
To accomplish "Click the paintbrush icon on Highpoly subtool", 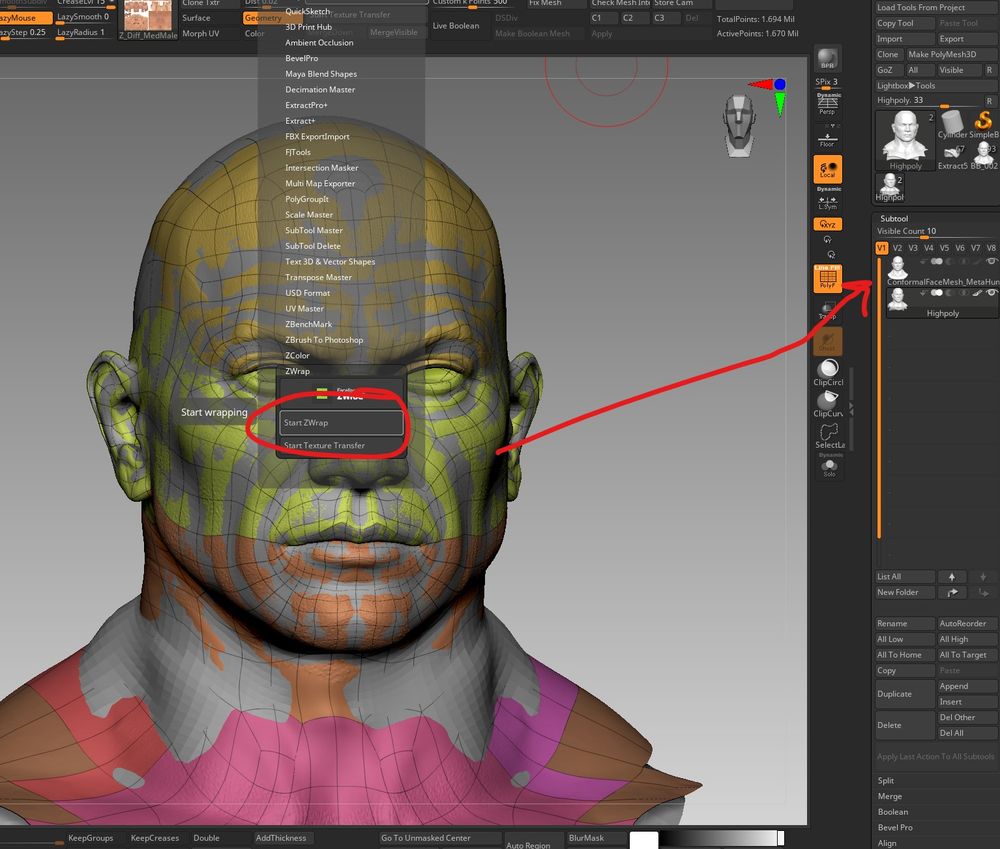I will click(x=976, y=293).
